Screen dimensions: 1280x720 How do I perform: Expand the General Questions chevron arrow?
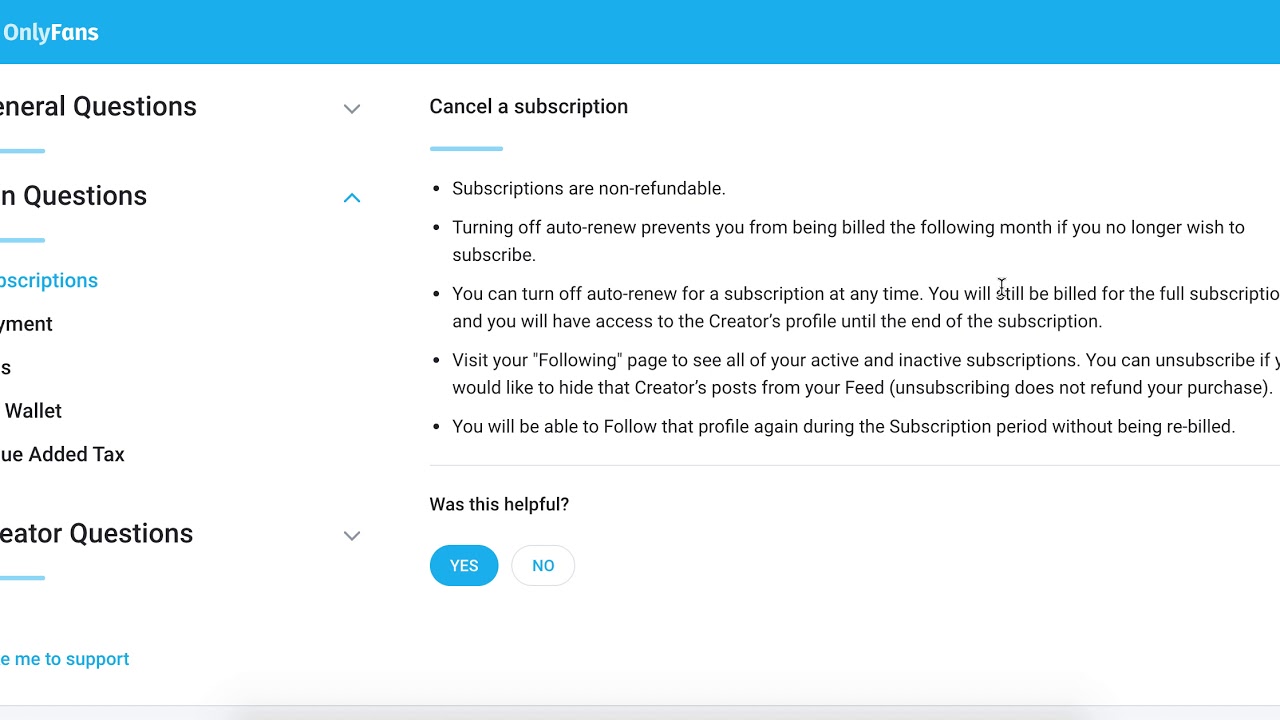pos(352,108)
